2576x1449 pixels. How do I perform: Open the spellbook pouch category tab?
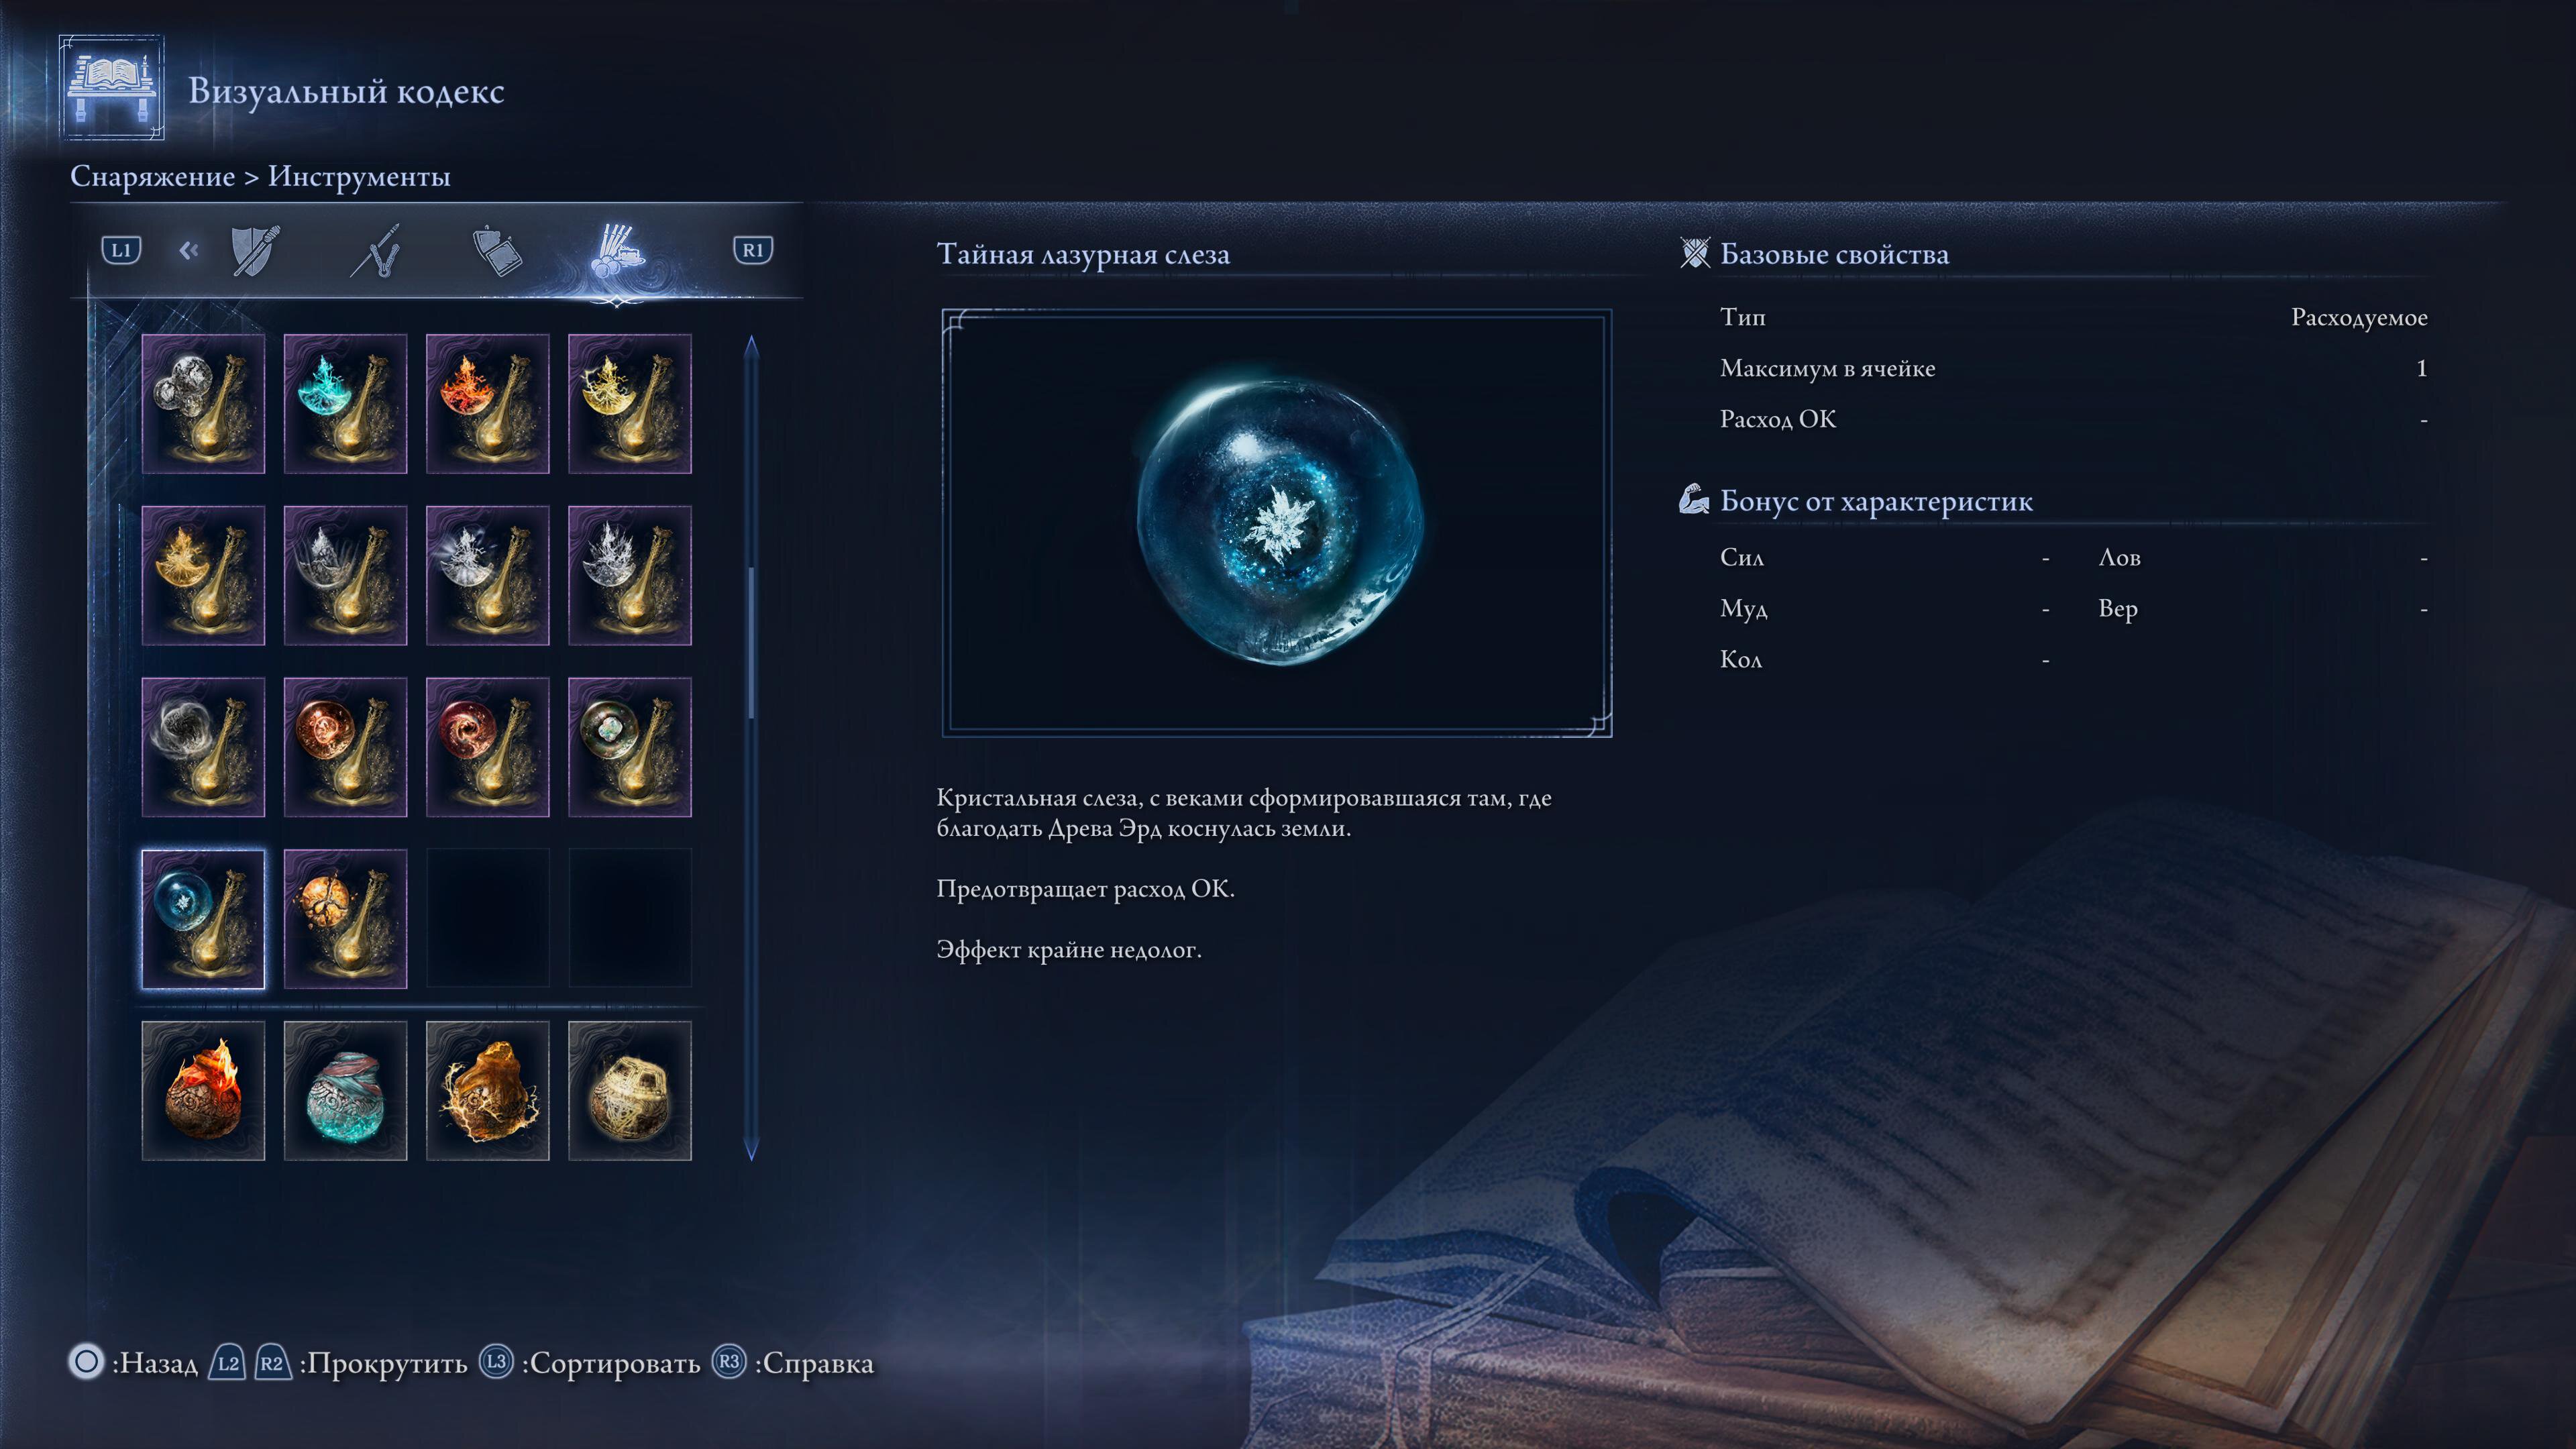pos(497,250)
